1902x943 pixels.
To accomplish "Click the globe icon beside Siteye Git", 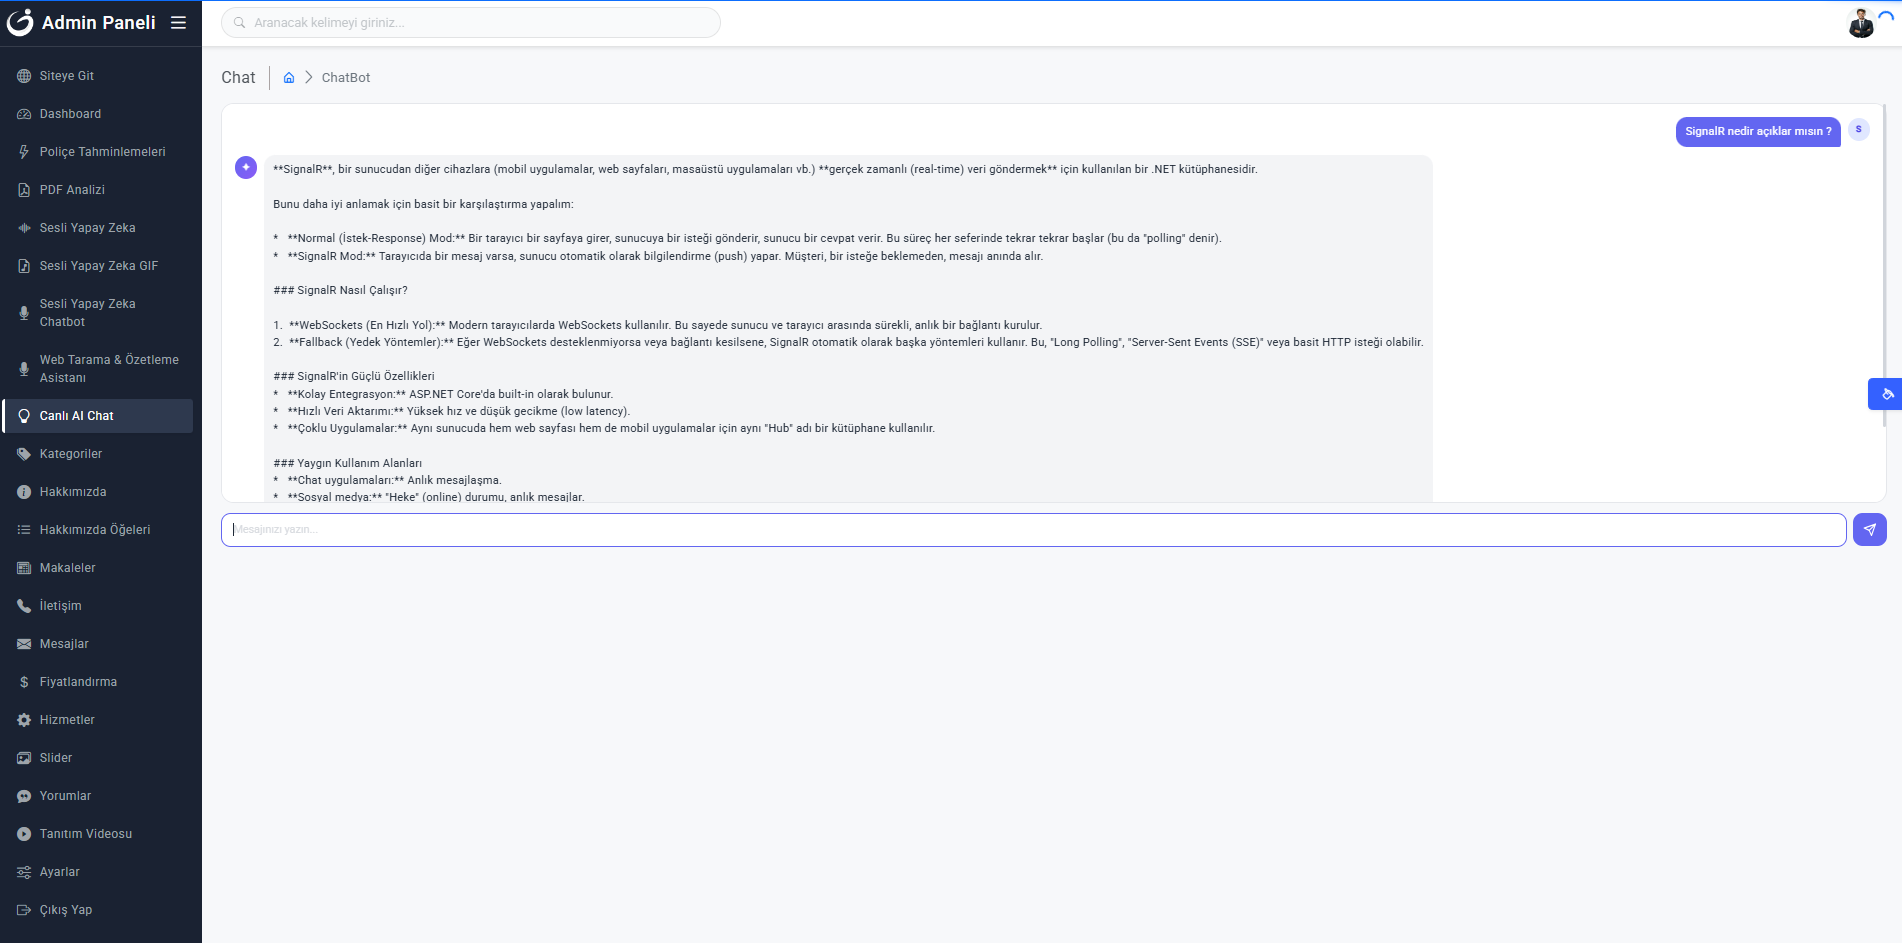I will pos(24,76).
